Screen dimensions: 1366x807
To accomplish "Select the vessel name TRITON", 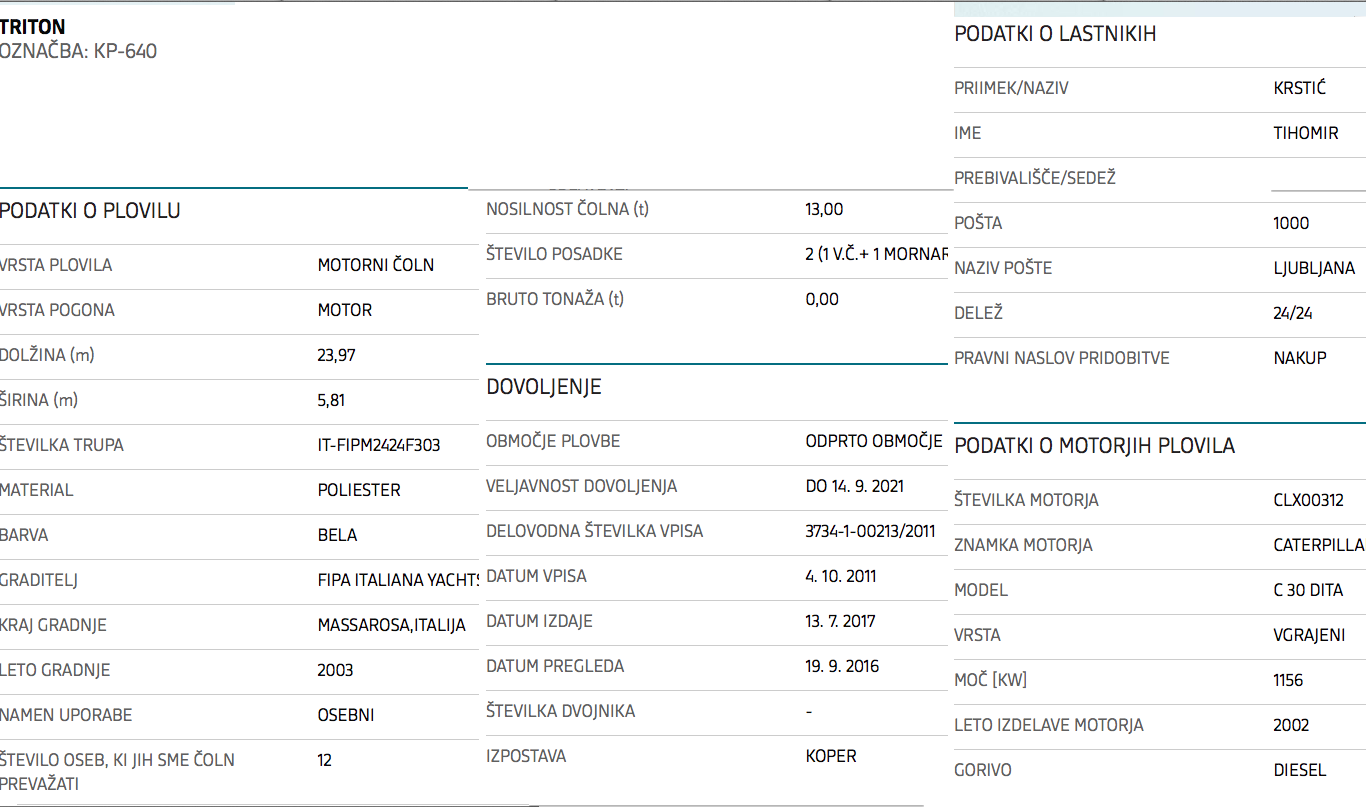I will pos(33,27).
